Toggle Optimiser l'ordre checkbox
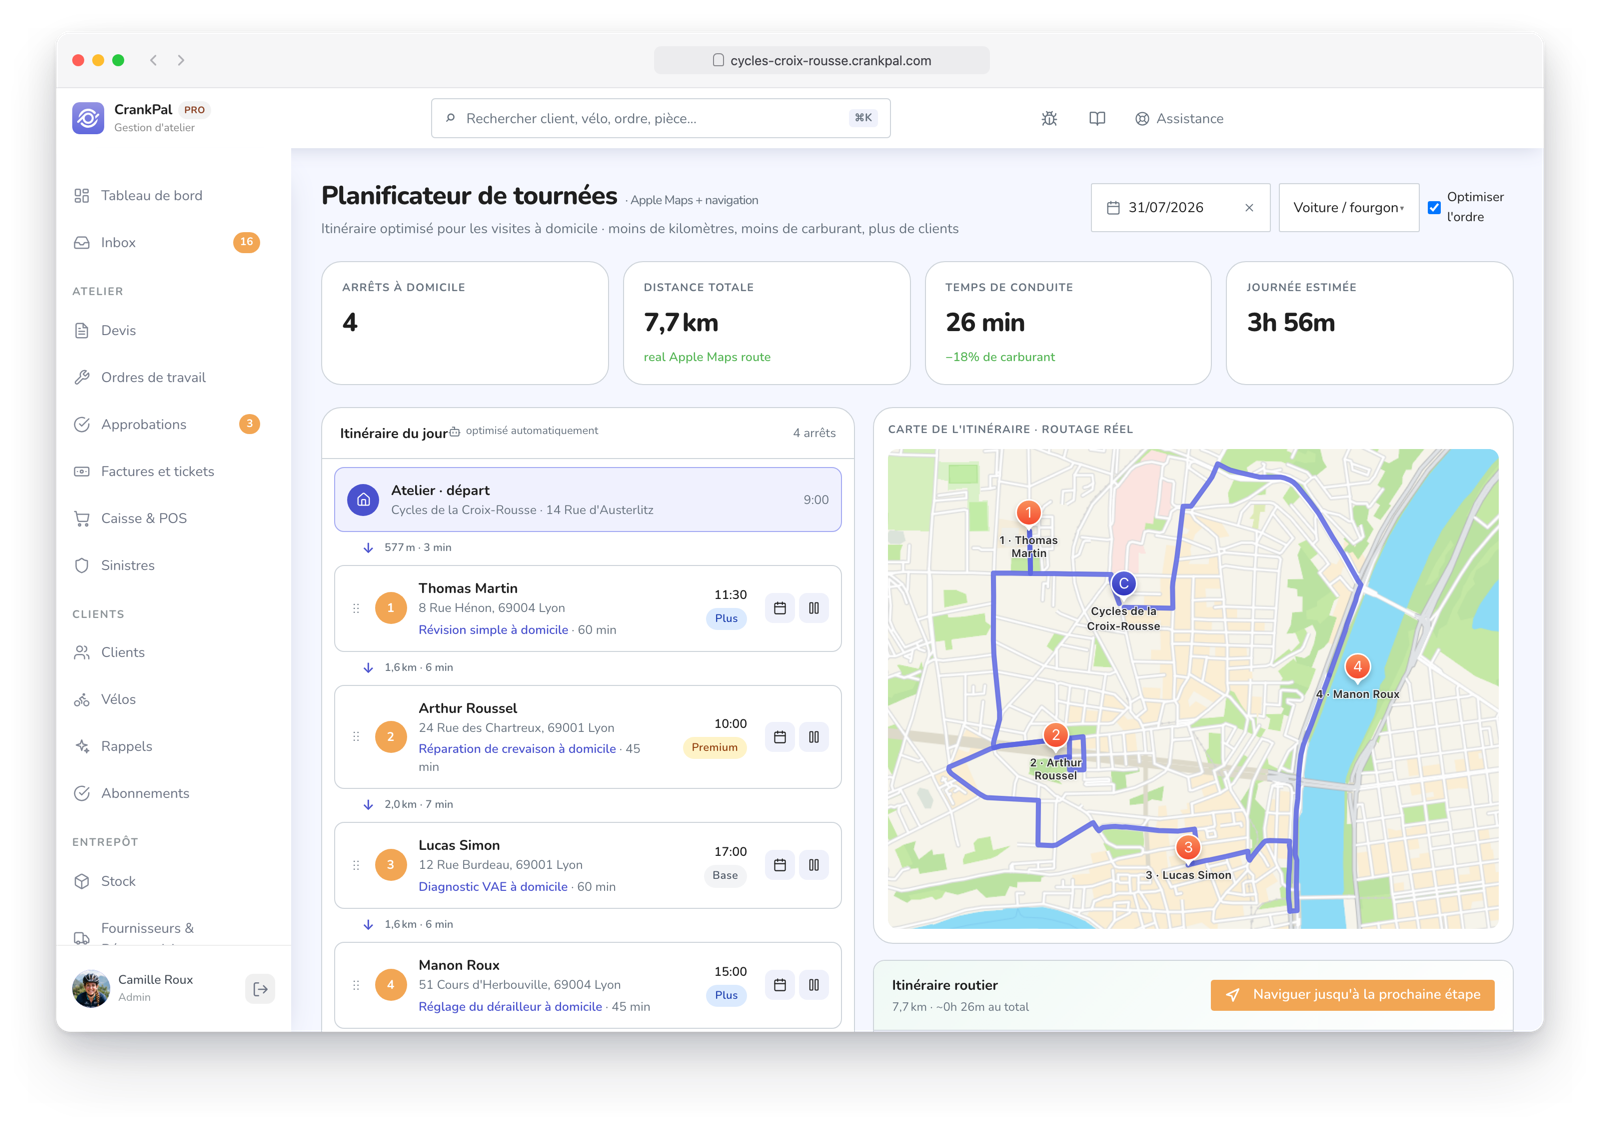Viewport: 1600px width, 1131px height. pos(1434,208)
